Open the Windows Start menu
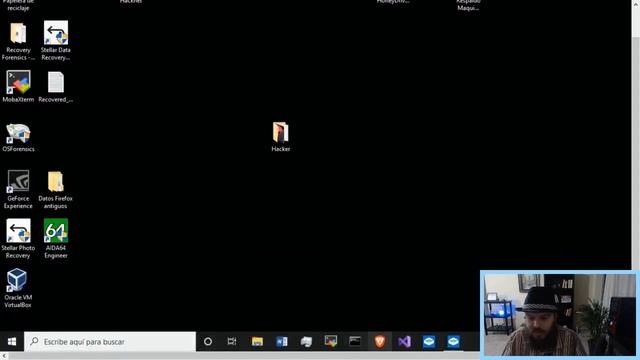 [12, 342]
